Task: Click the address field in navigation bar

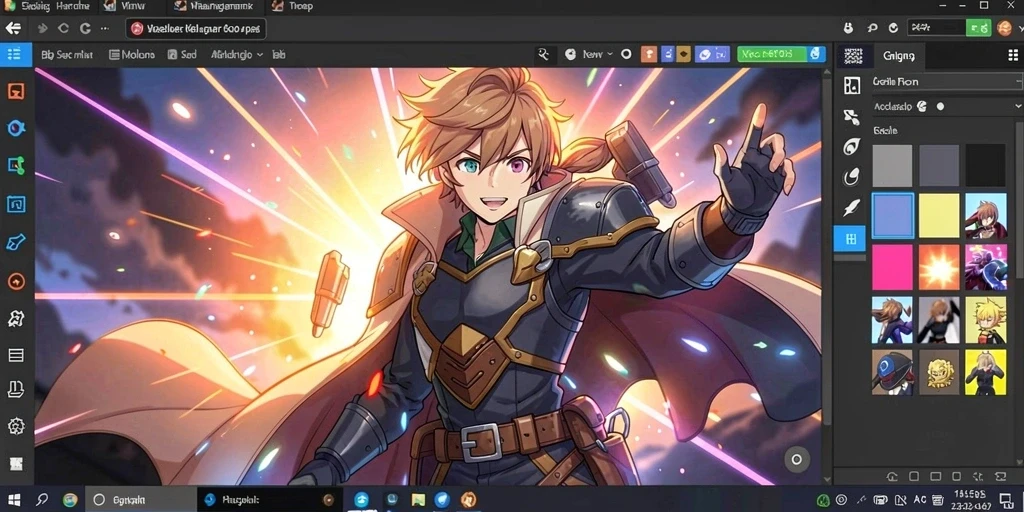Action: point(196,28)
